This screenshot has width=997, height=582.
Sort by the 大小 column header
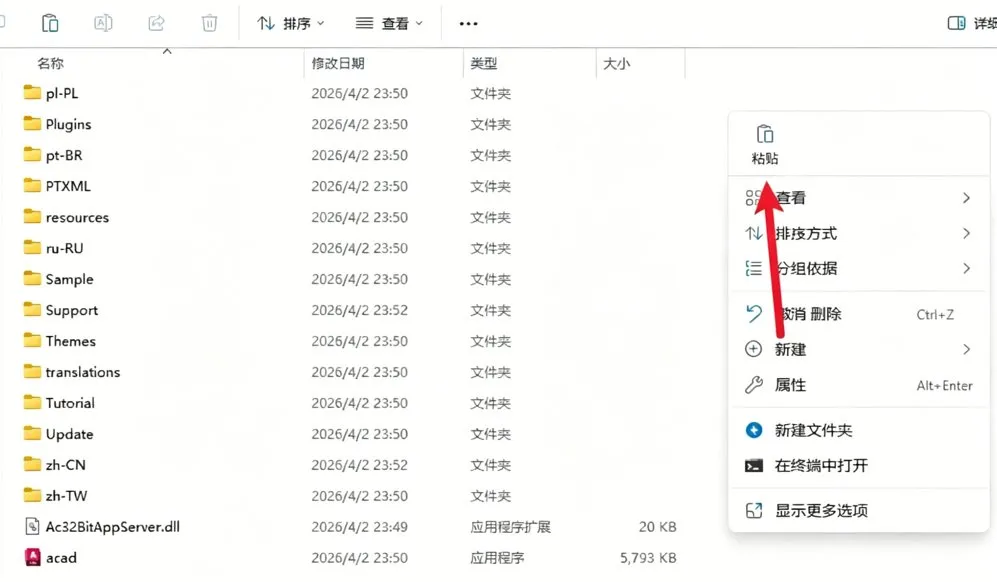tap(616, 64)
